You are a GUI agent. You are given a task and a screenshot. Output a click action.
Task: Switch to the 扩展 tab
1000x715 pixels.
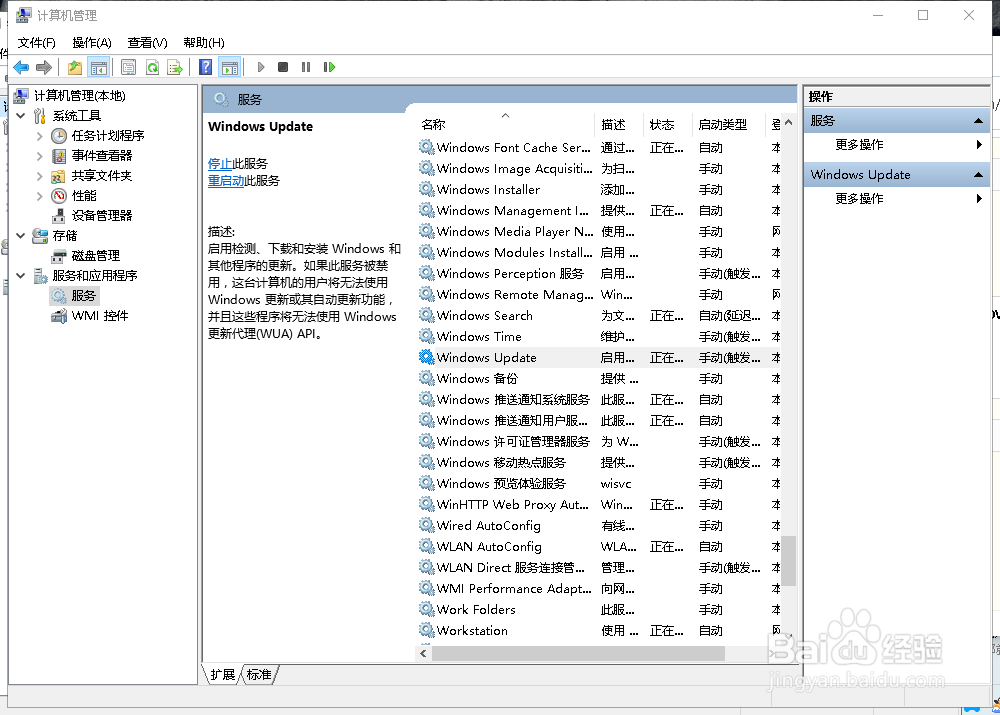[223, 675]
